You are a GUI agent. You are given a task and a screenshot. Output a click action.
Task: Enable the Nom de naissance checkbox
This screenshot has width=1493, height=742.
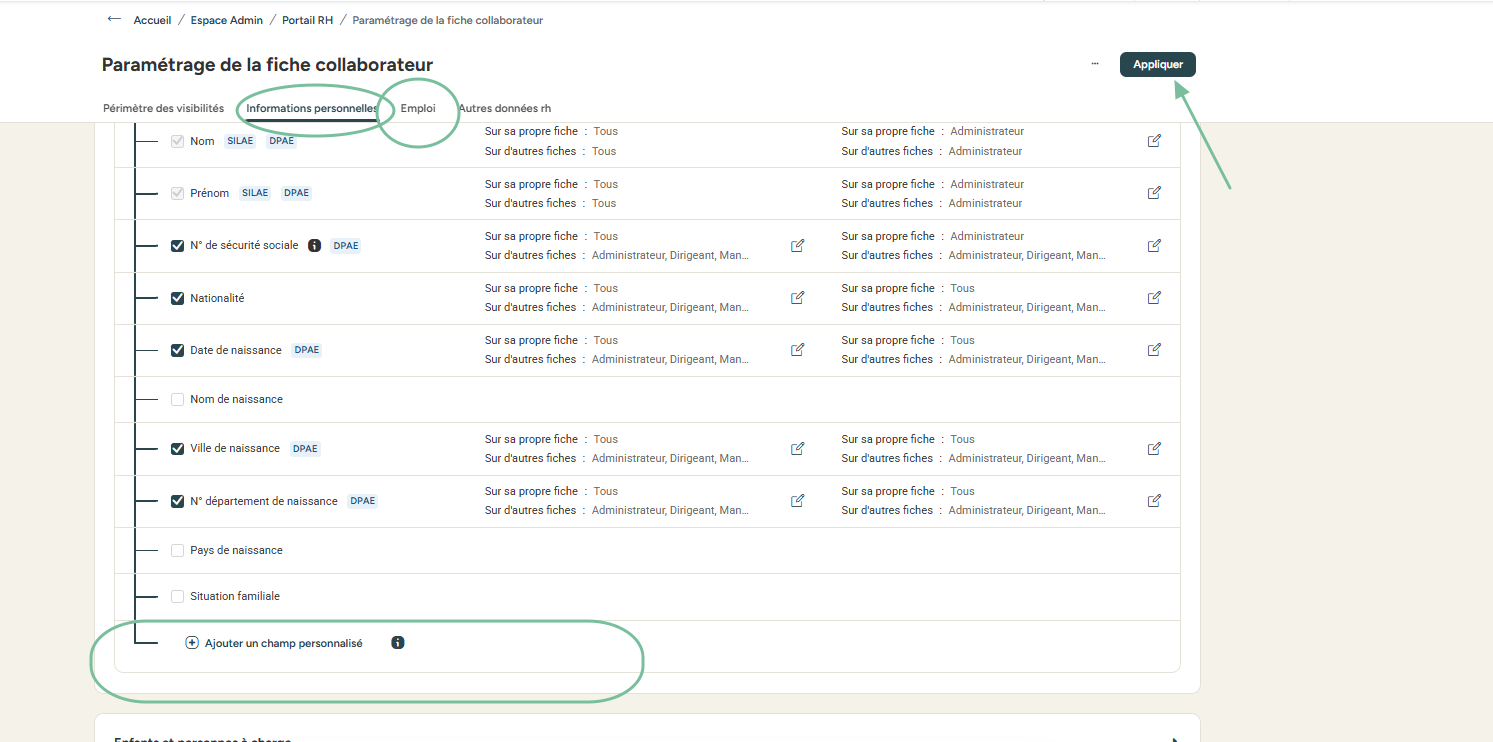coord(177,400)
